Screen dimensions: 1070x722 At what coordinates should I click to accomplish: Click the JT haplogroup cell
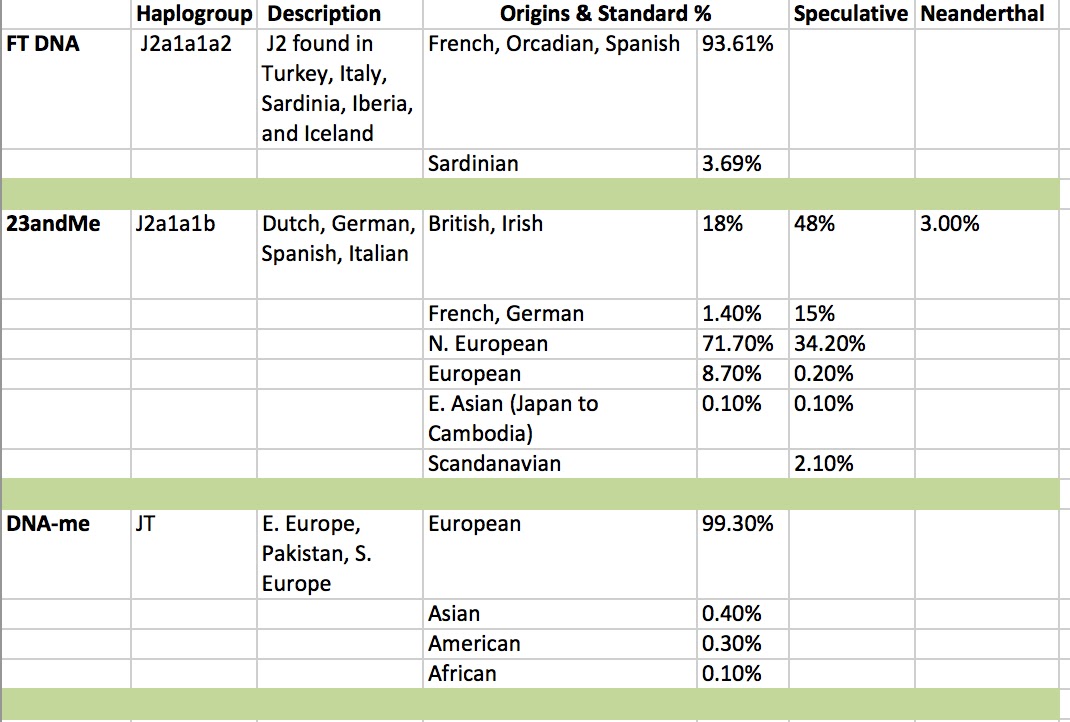tap(146, 524)
